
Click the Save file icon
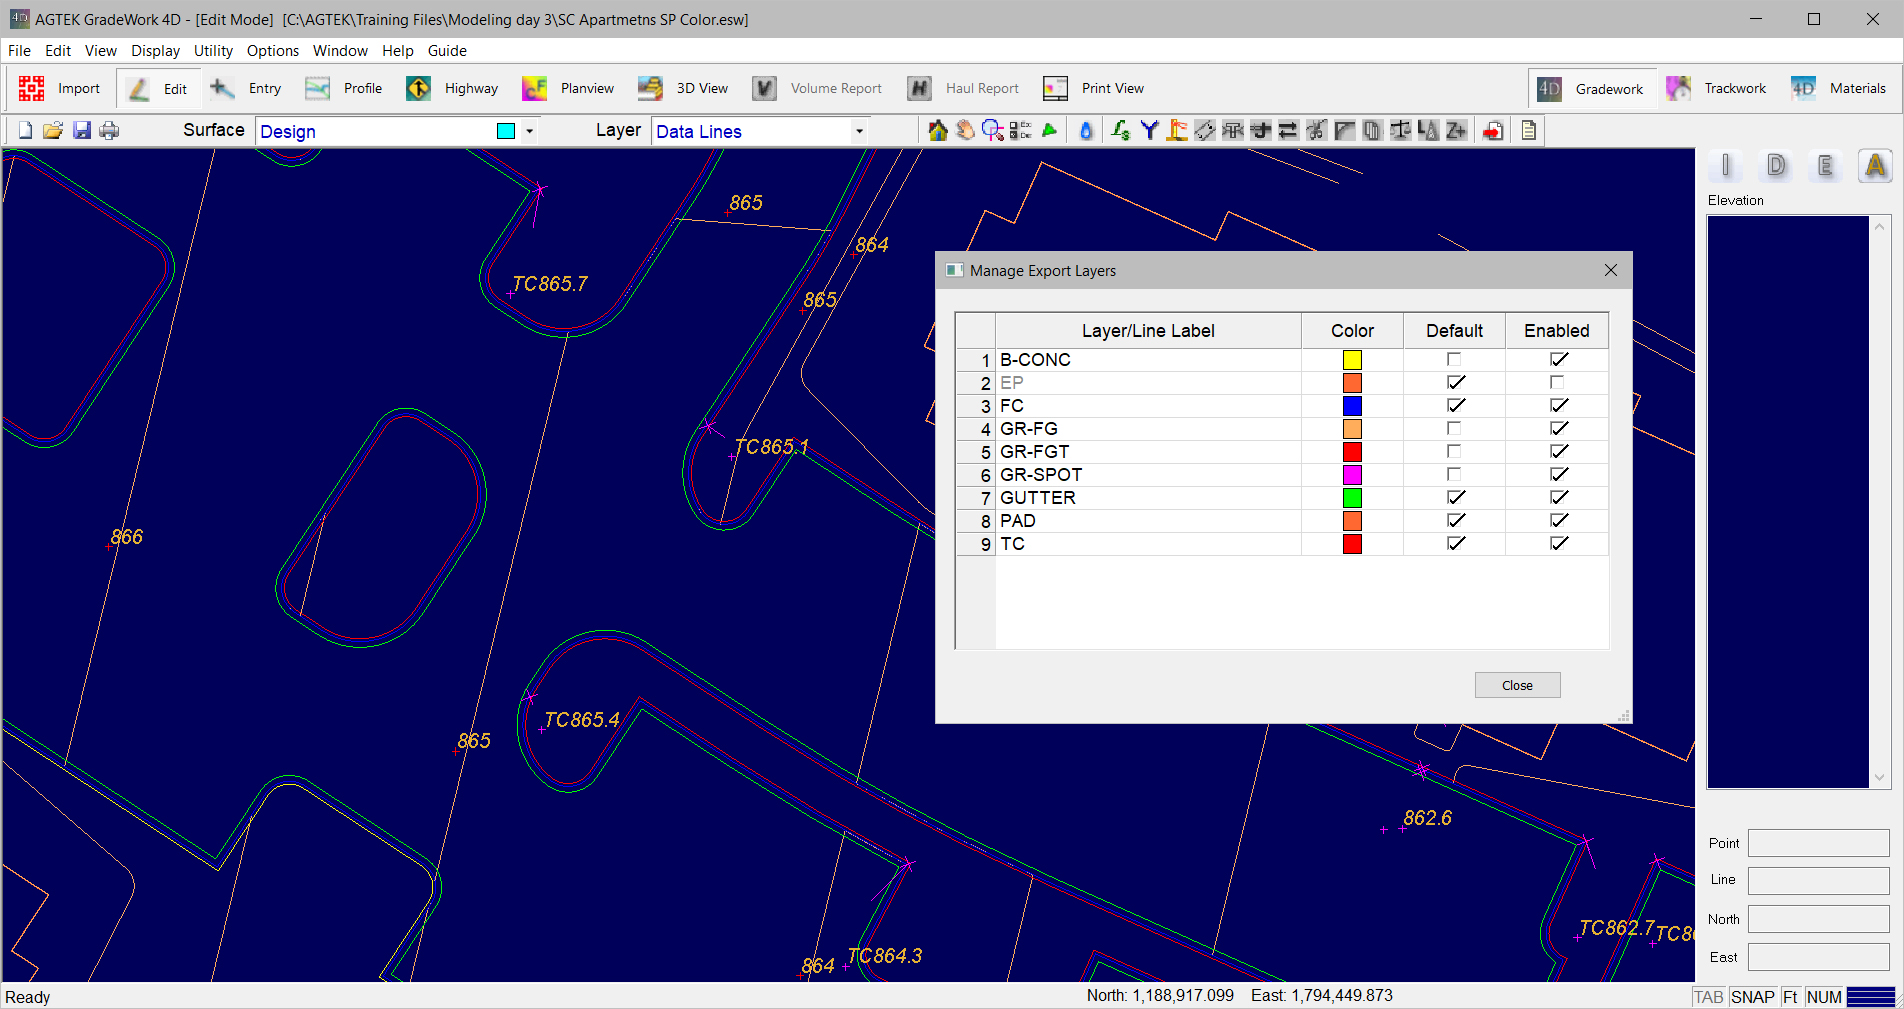pyautogui.click(x=82, y=130)
